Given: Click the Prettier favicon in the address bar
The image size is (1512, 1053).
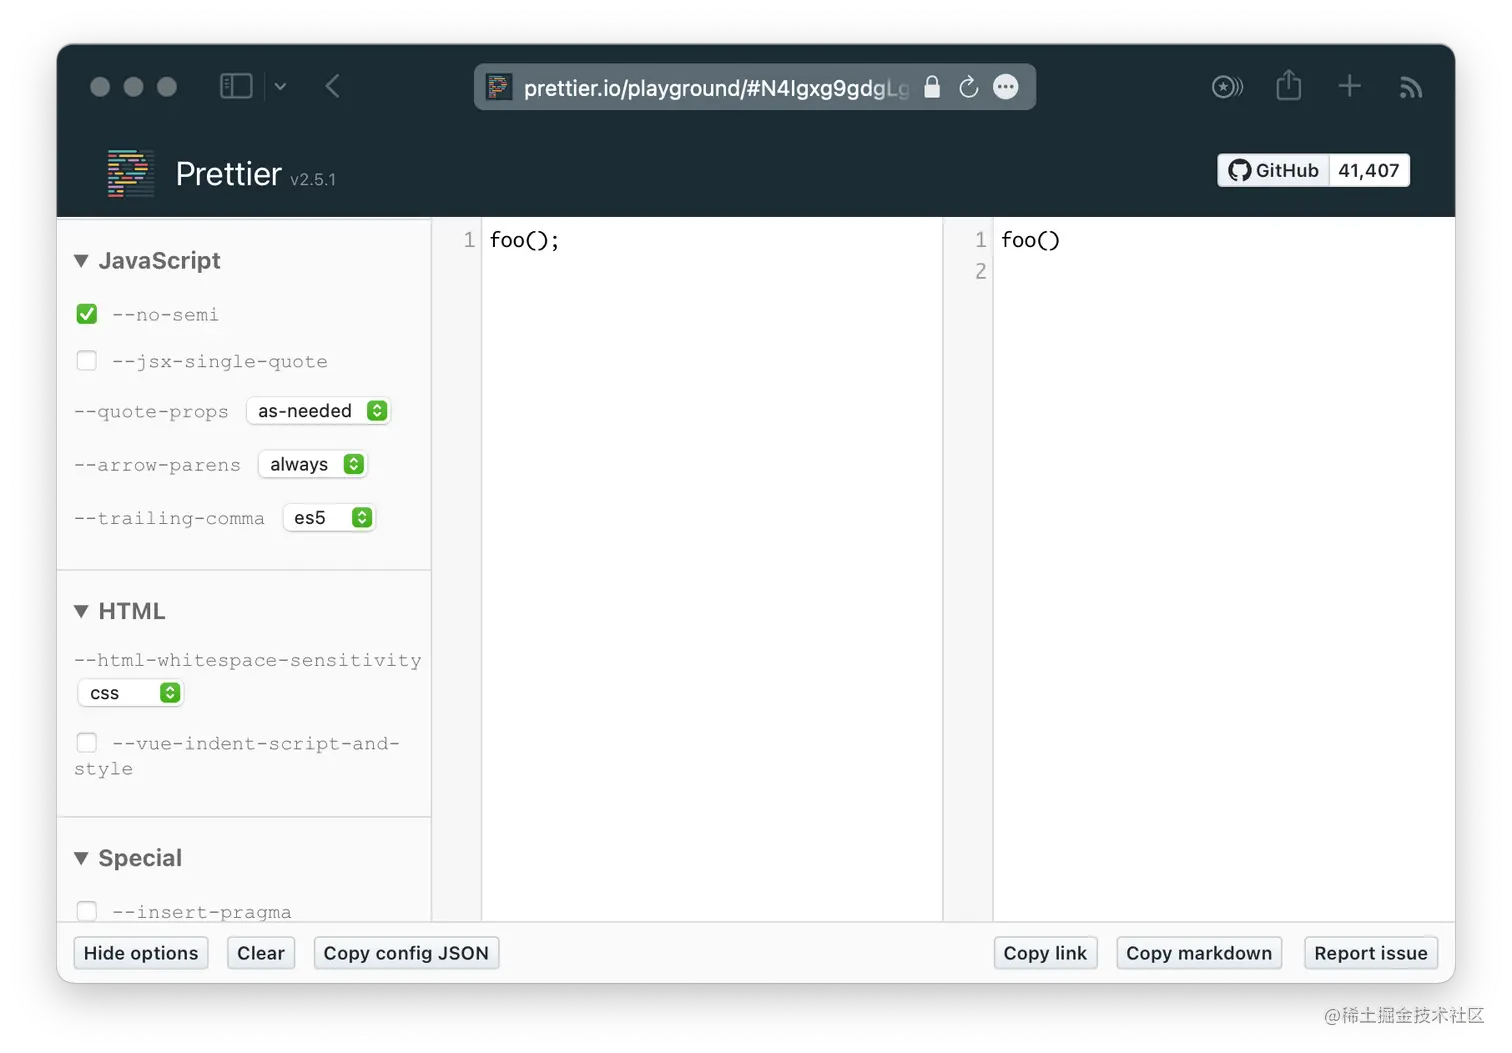Looking at the screenshot, I should click(x=498, y=87).
